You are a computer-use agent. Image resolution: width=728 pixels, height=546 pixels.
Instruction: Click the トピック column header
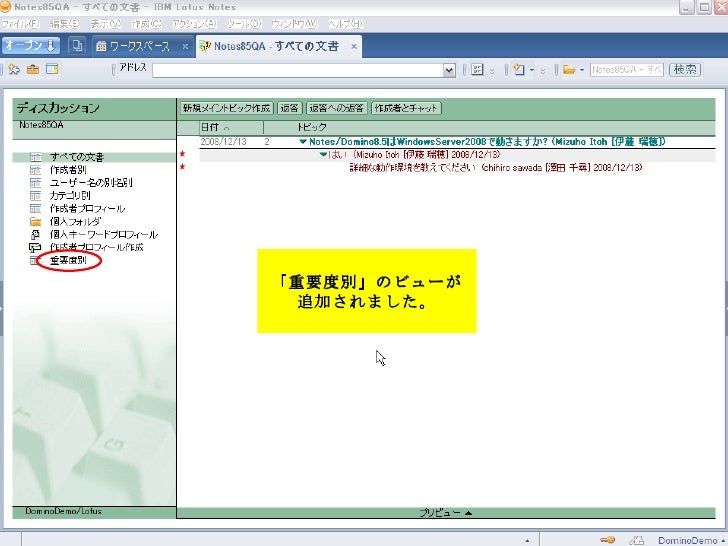coord(312,127)
